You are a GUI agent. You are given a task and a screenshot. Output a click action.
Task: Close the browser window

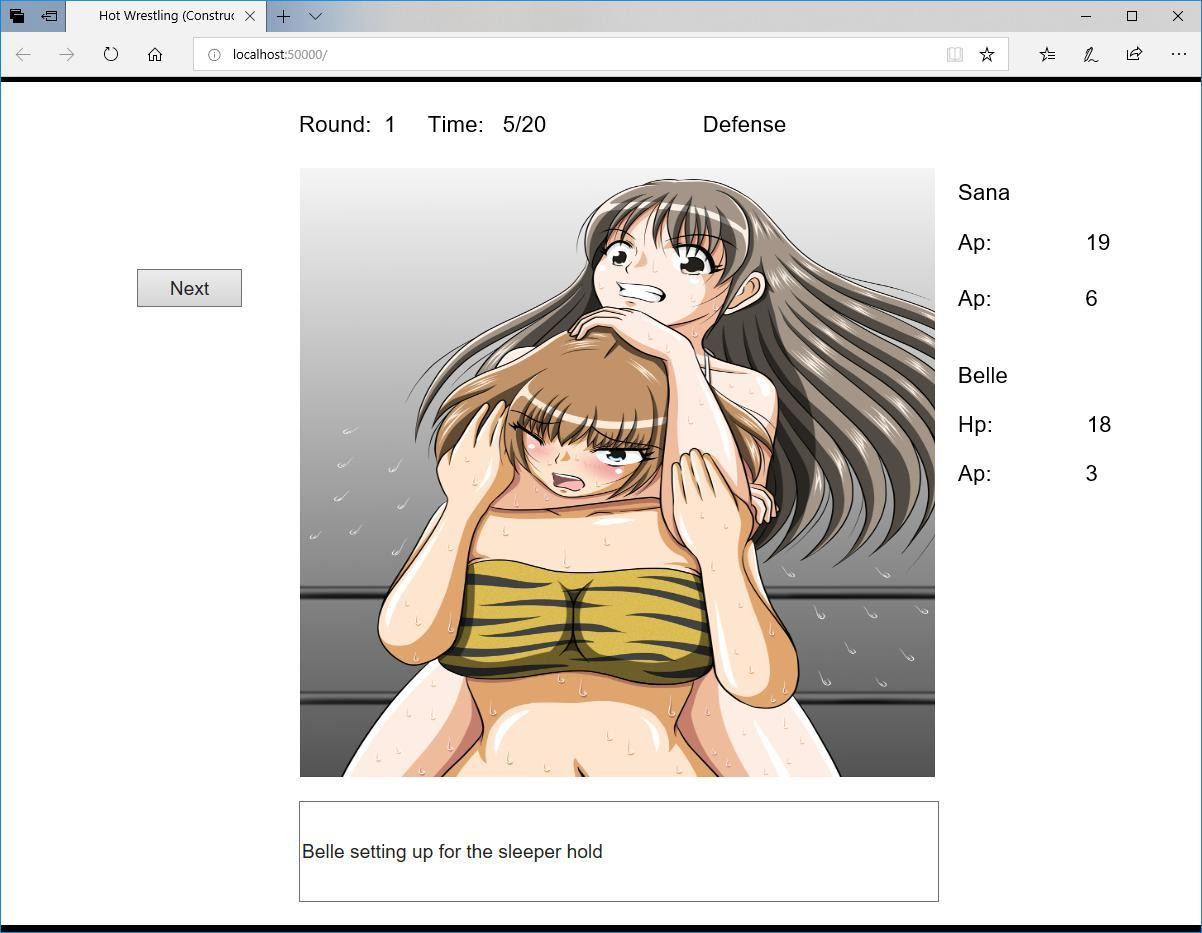tap(1178, 16)
